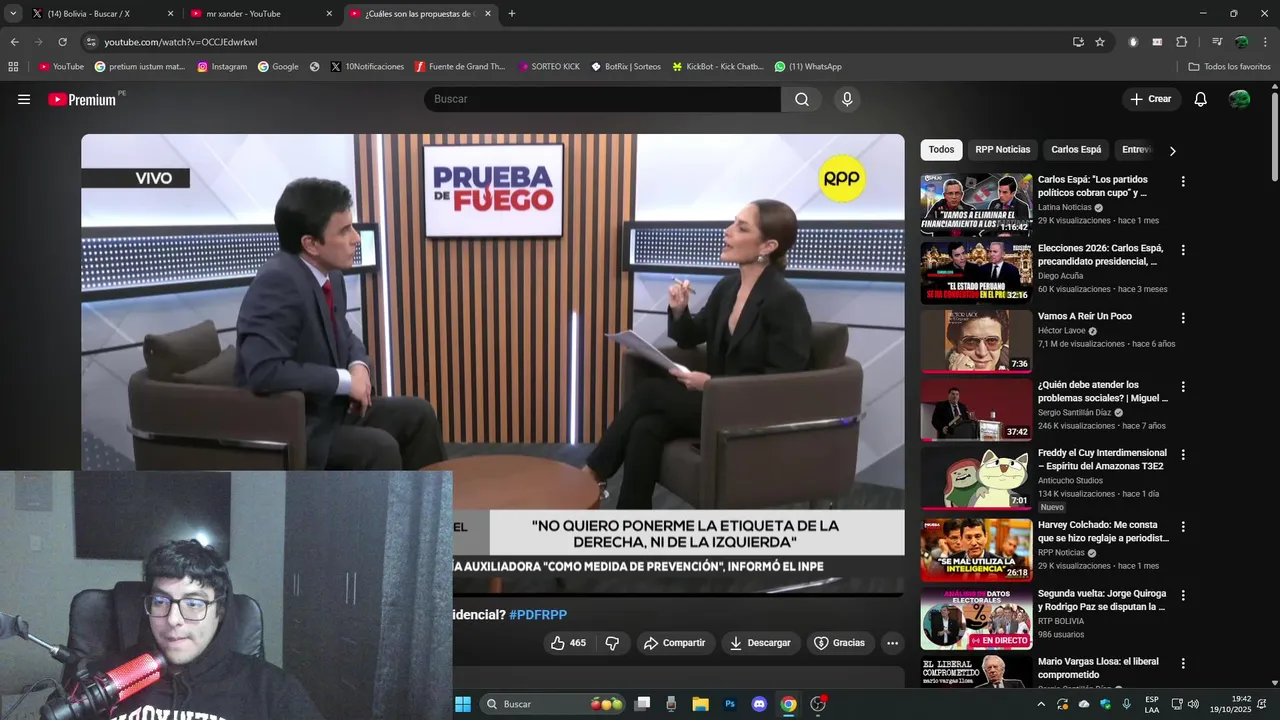Open the Windows Start menu
Screen dimensions: 1280x720
463,704
